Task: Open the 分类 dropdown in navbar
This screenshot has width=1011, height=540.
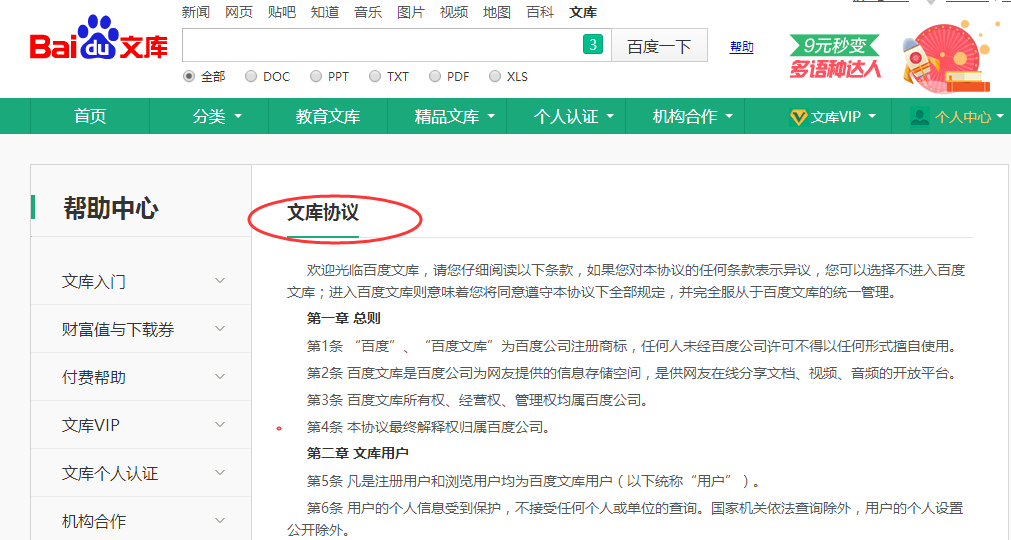Action: point(217,117)
